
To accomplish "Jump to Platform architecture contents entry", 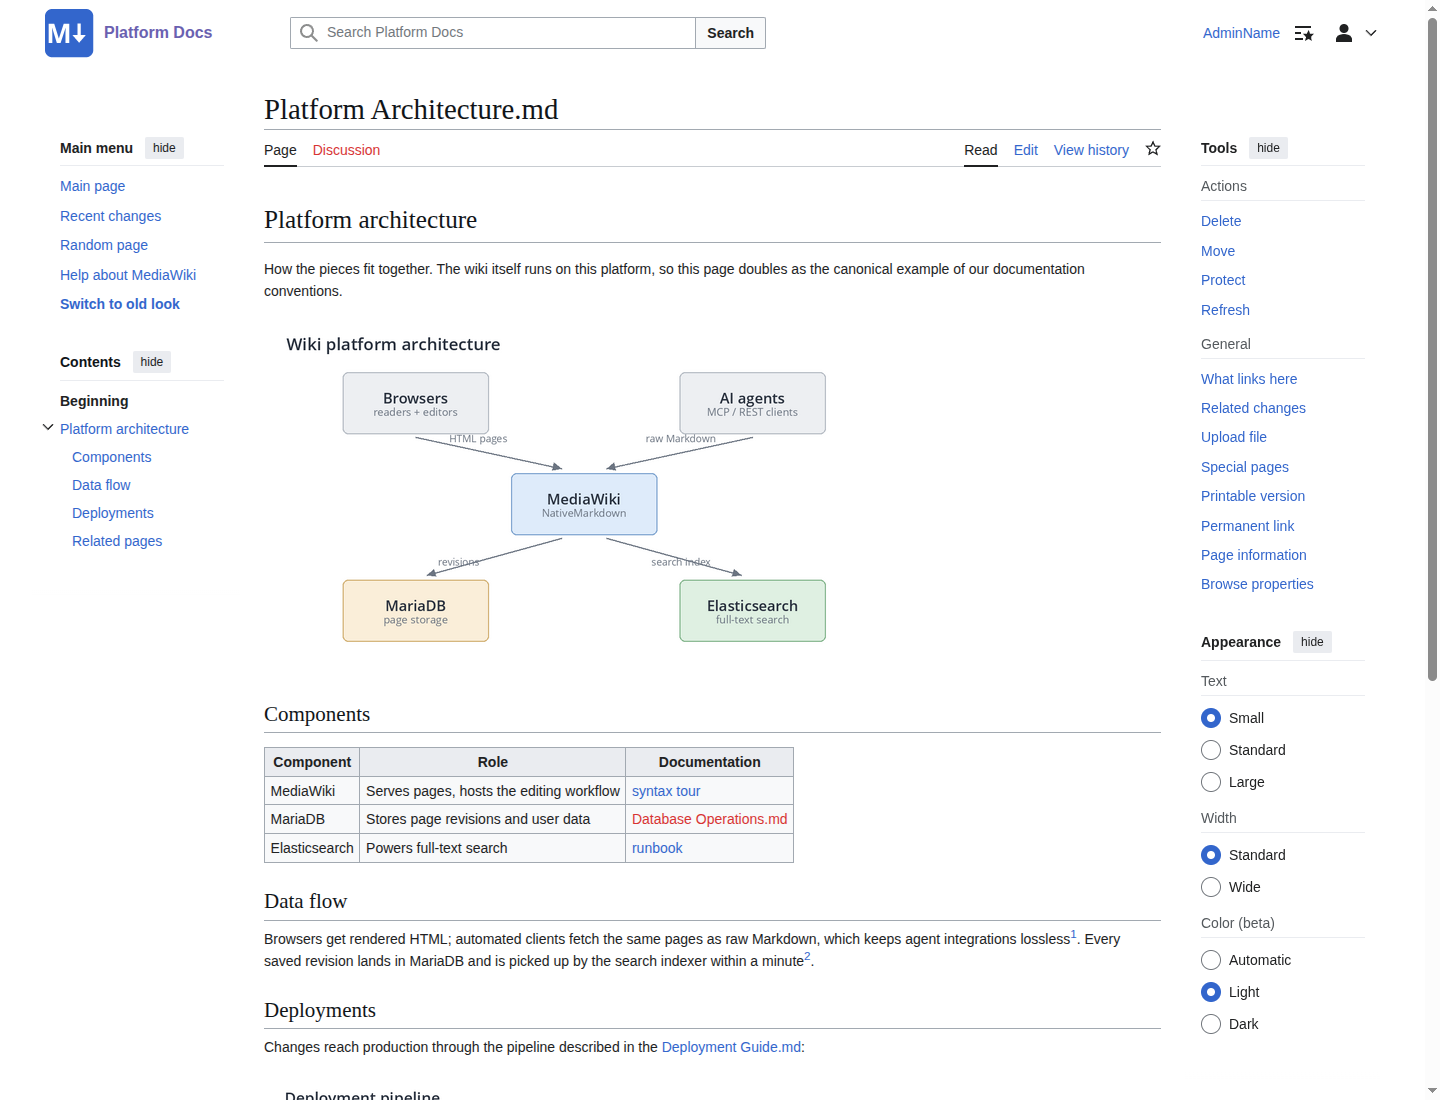I will 124,429.
